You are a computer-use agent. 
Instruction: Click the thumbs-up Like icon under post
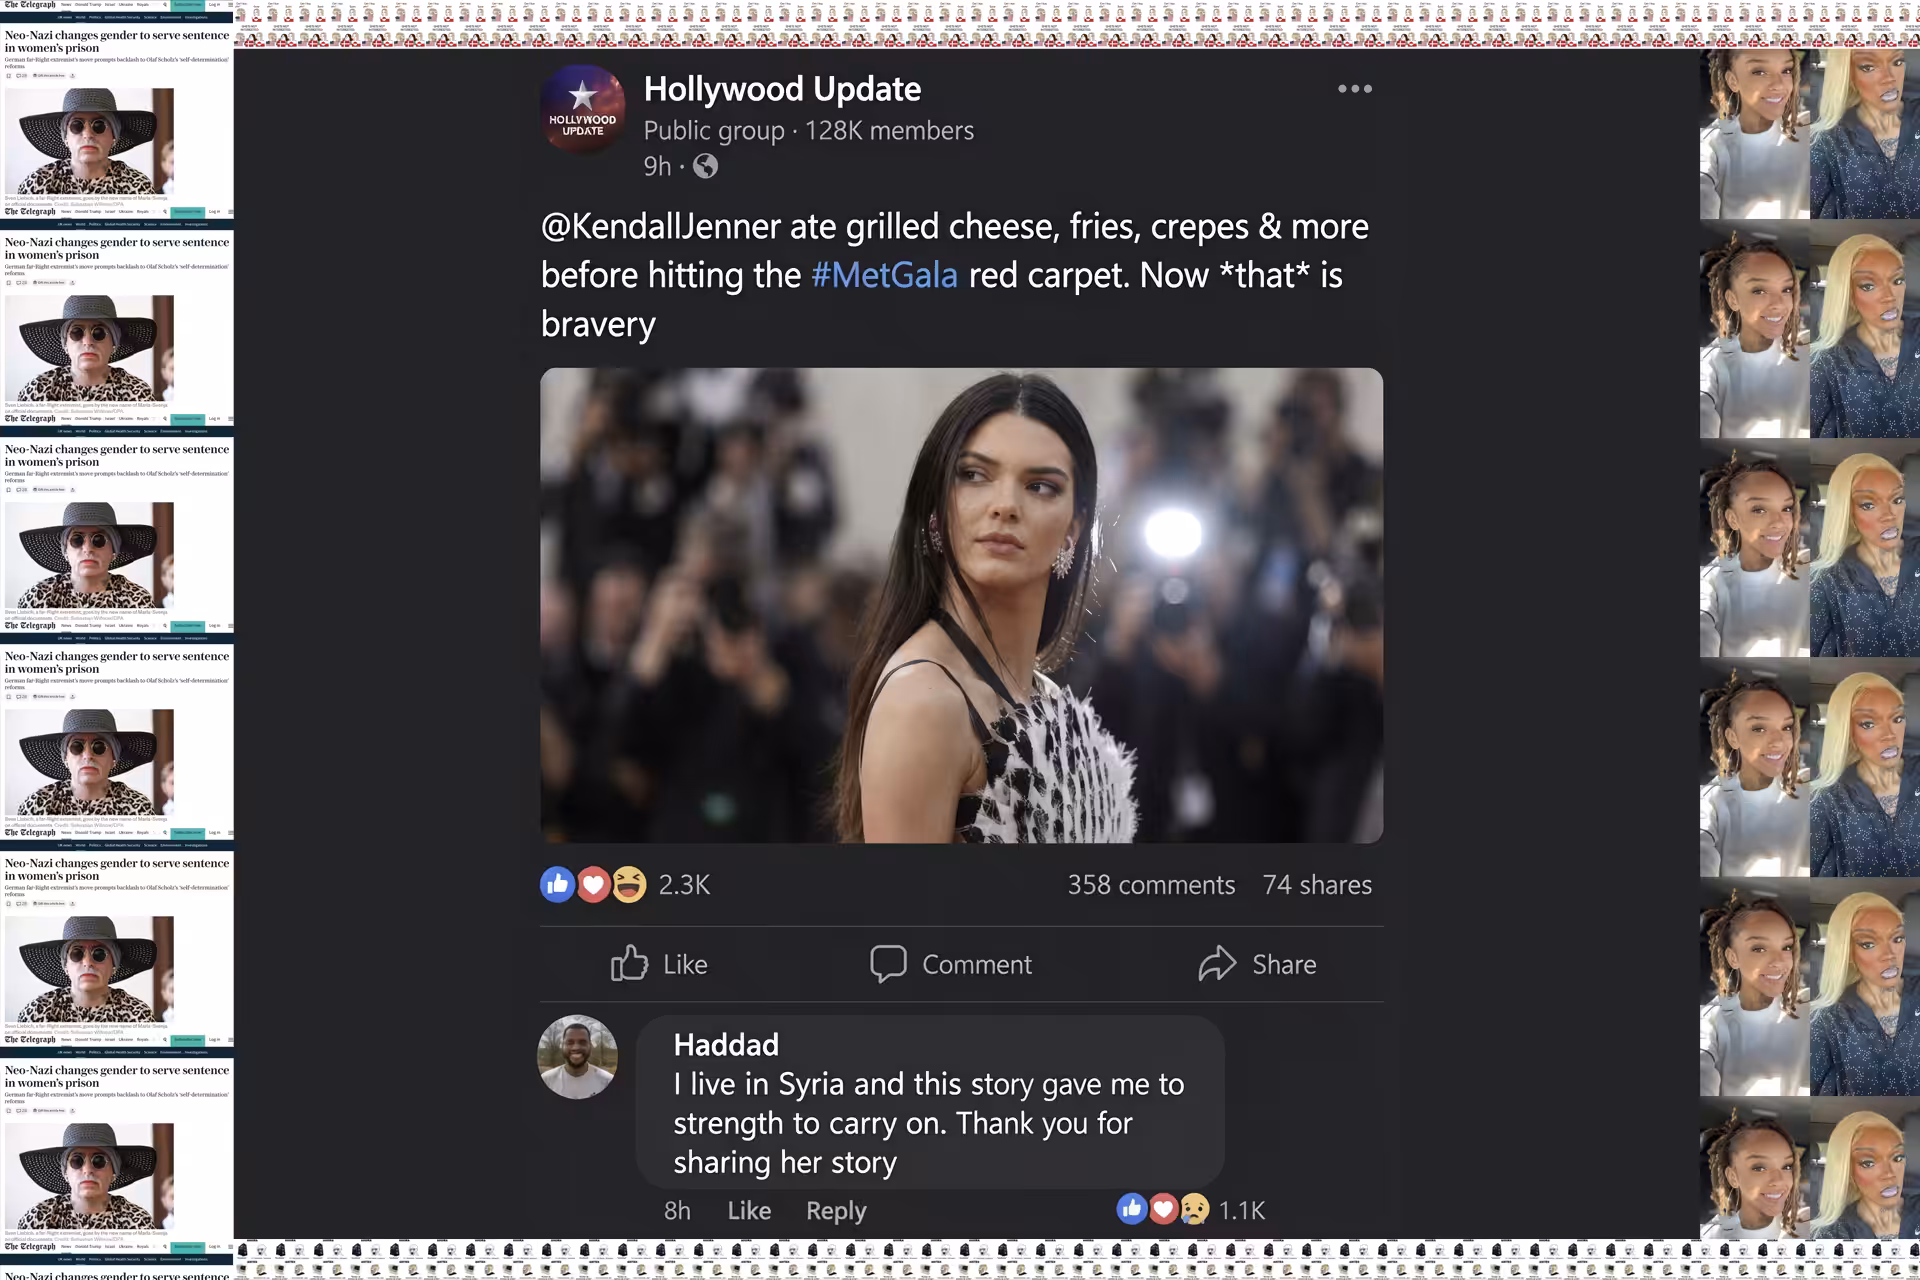629,963
